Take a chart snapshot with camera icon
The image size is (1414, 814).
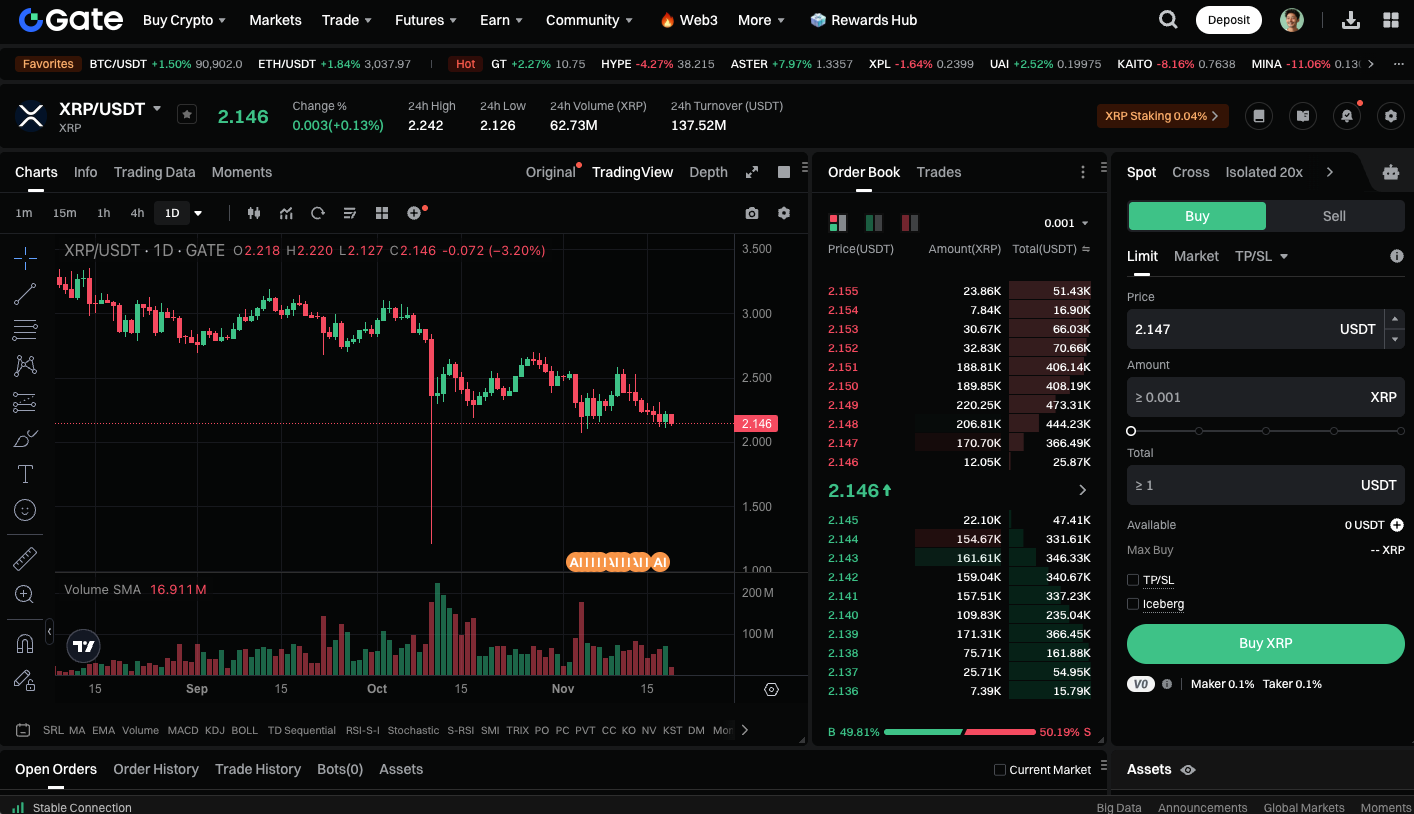click(752, 213)
